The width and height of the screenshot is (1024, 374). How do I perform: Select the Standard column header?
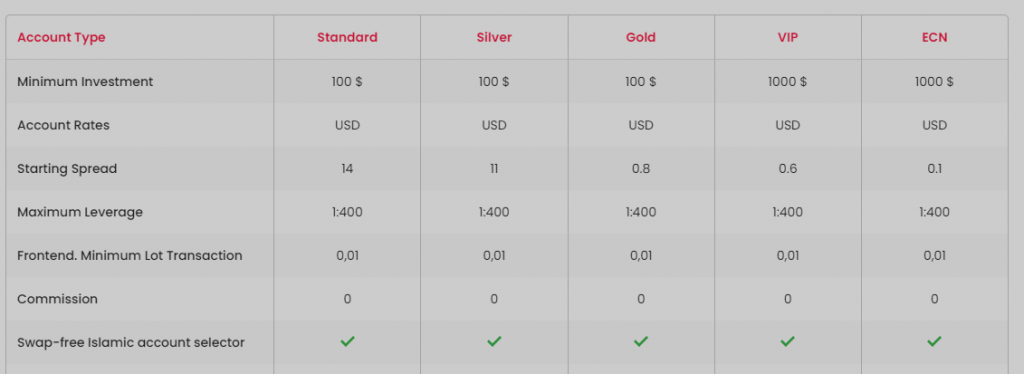pos(347,37)
